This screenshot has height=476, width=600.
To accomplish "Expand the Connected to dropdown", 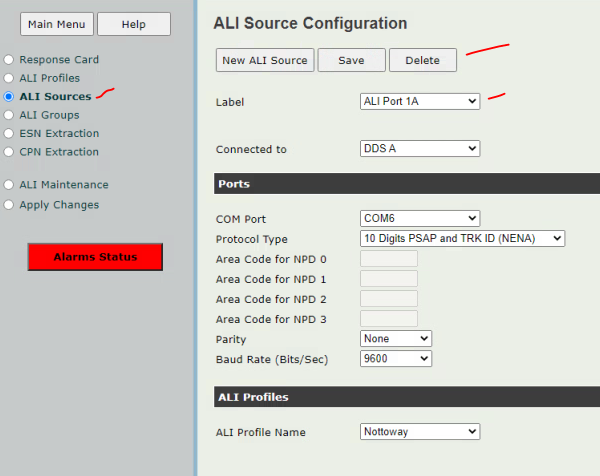I will tap(420, 148).
